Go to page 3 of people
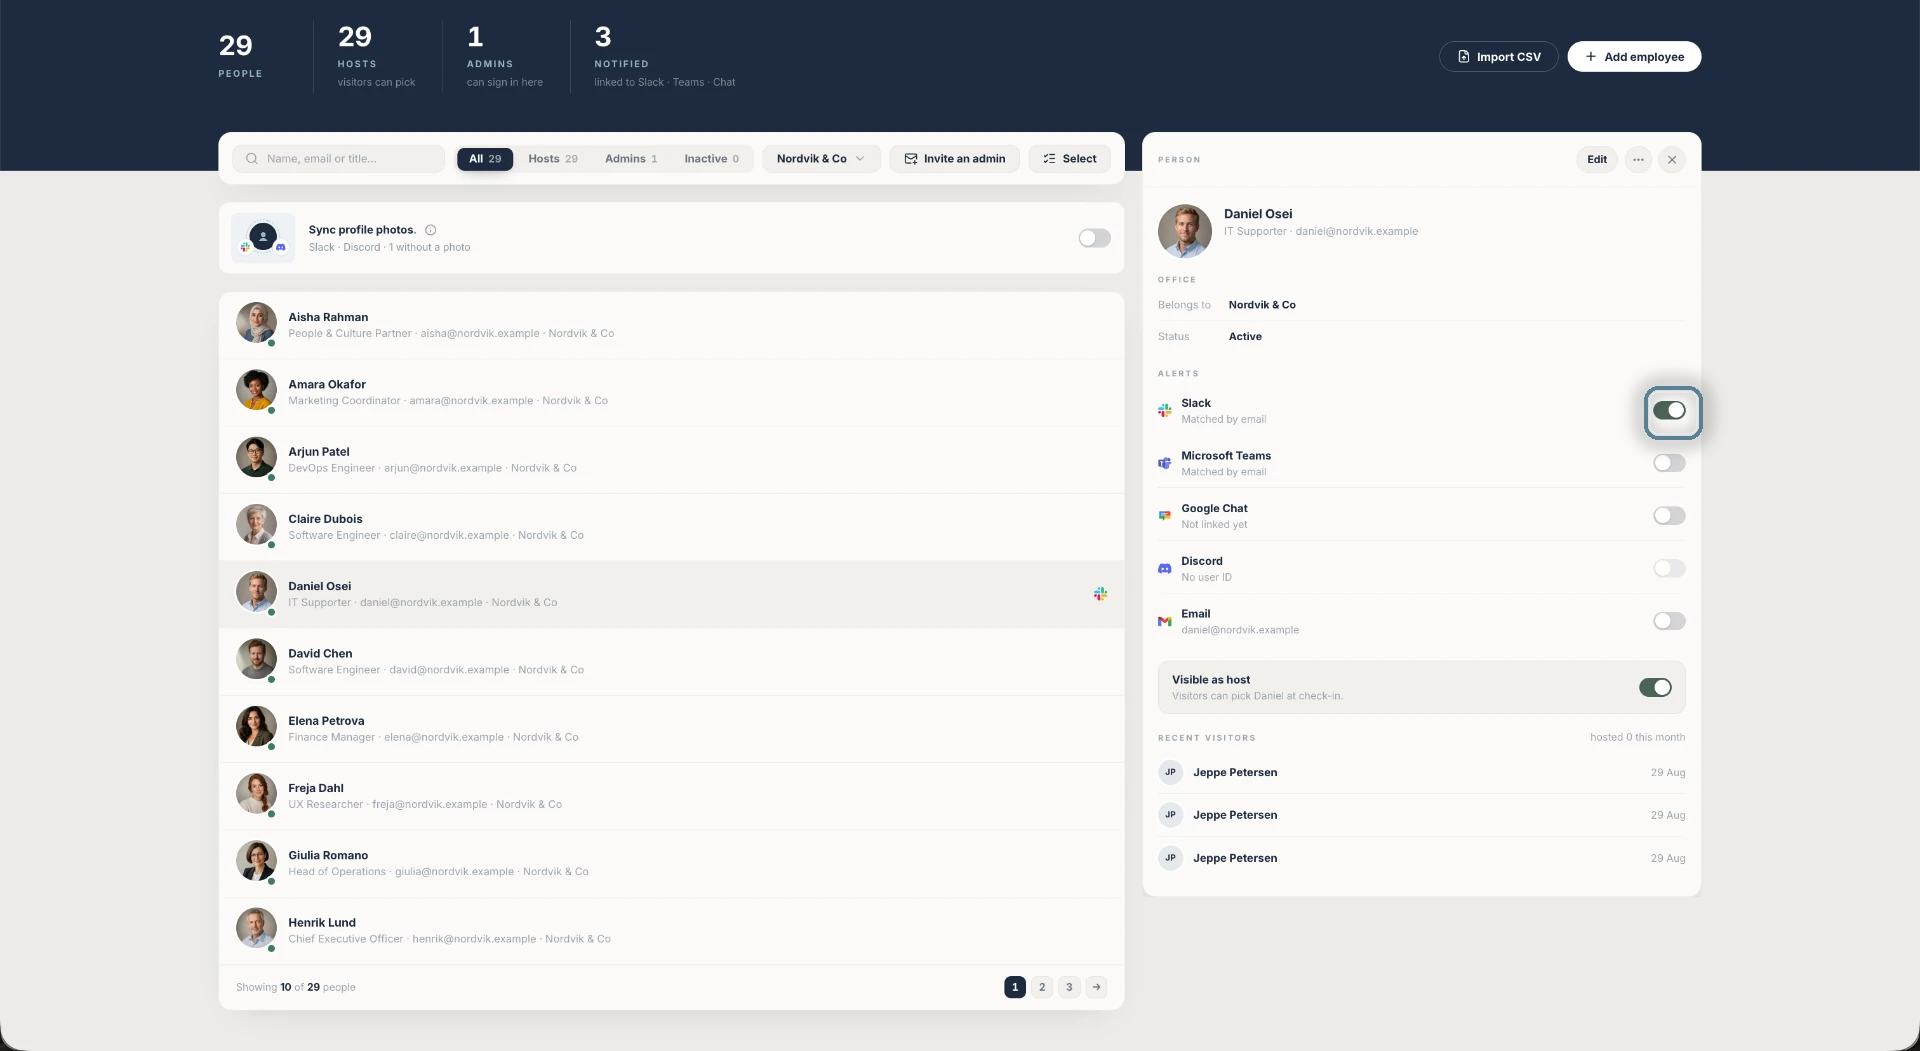Screen dimensions: 1920x1051 (1069, 987)
